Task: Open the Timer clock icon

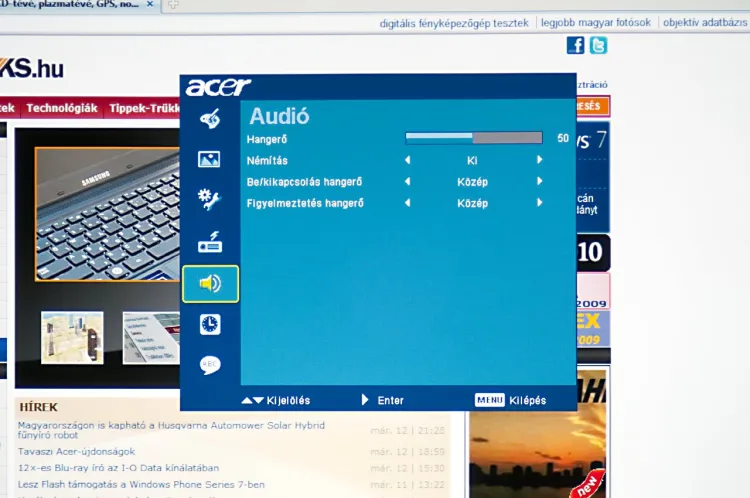Action: 209,324
